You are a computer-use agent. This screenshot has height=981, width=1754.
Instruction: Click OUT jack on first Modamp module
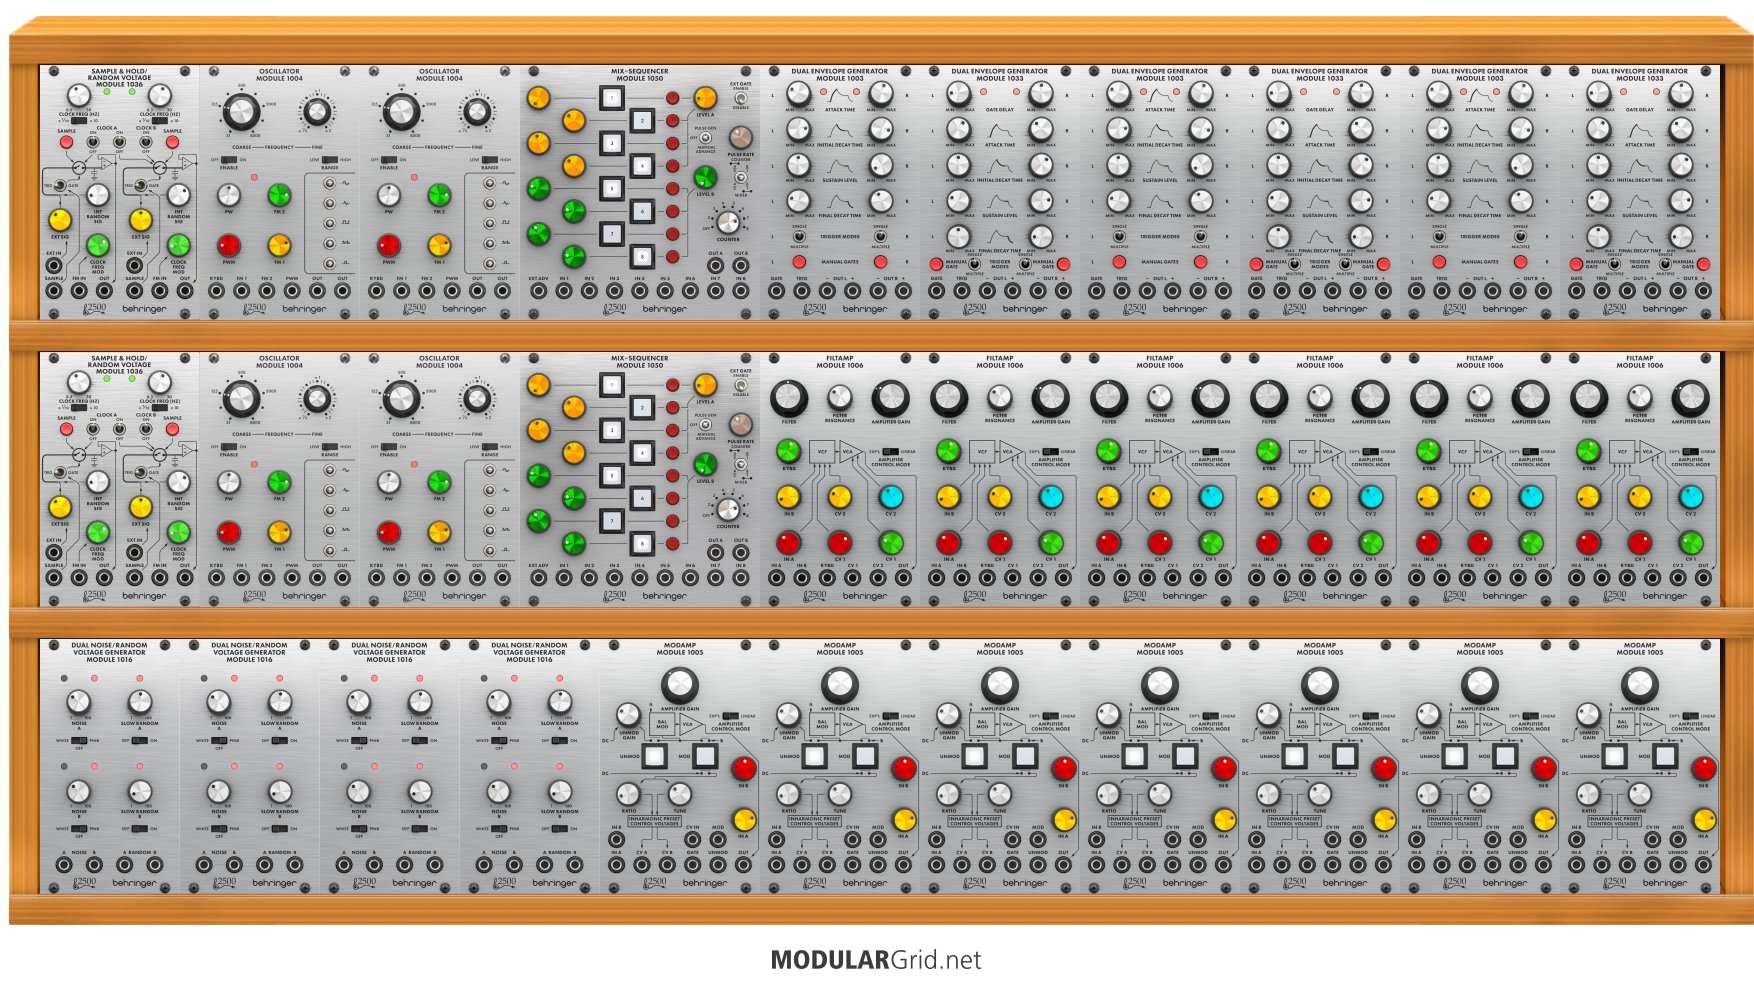pyautogui.click(x=743, y=865)
